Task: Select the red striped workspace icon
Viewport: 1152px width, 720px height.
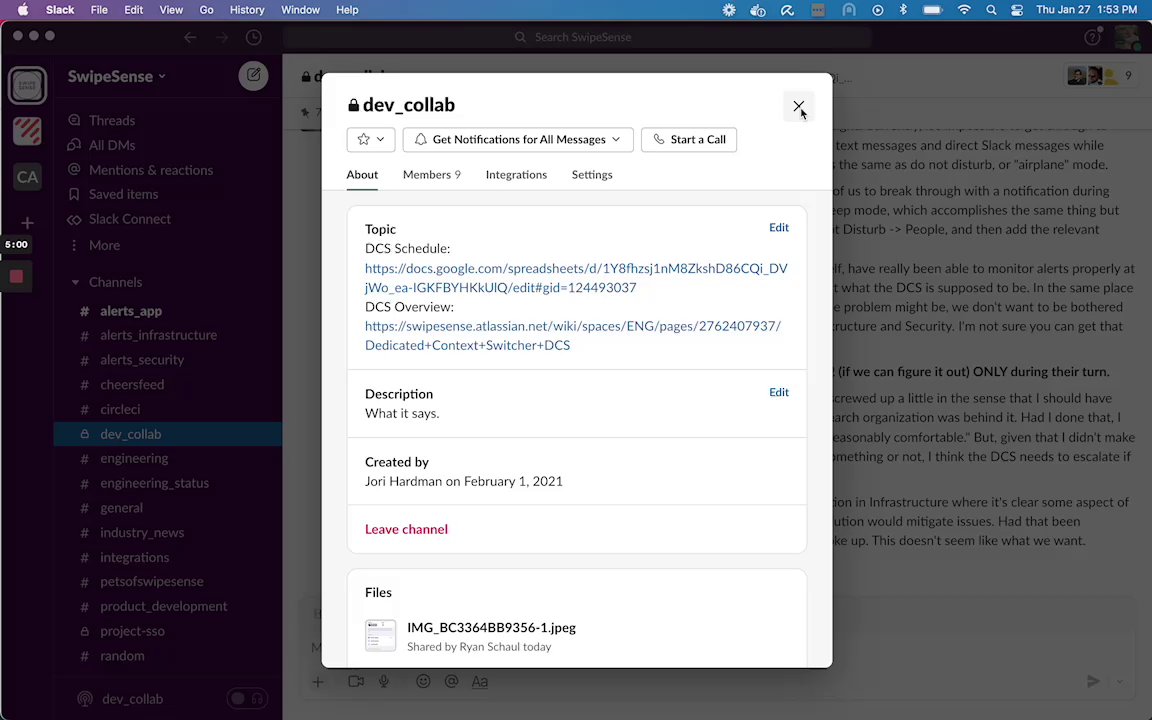Action: 27,132
